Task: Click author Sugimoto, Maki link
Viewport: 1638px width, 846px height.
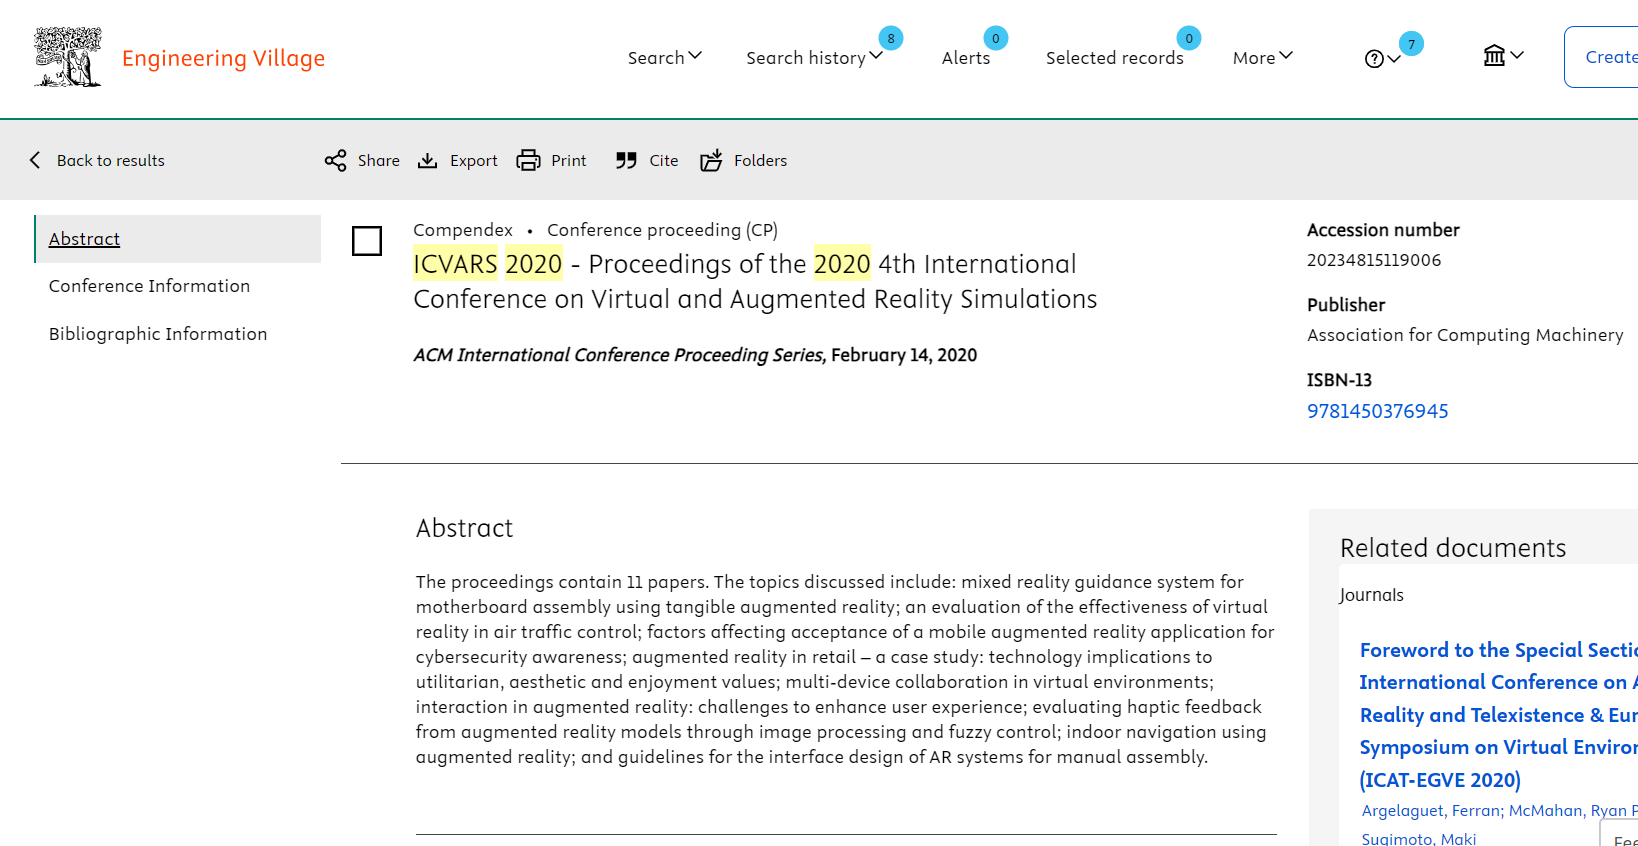Action: pos(1418,838)
